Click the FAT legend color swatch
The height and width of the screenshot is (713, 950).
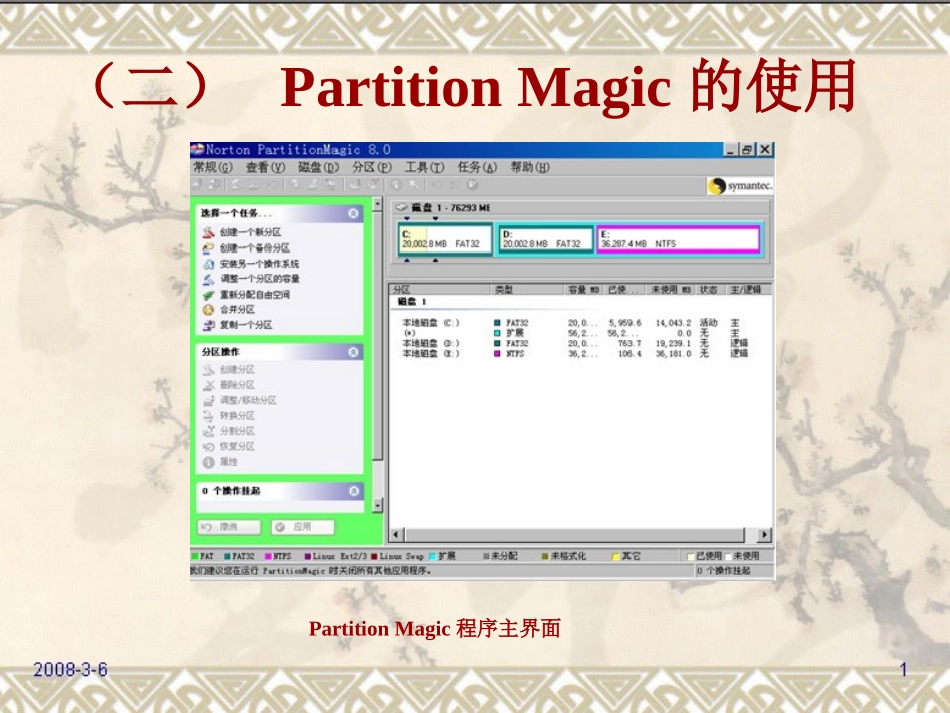pyautogui.click(x=195, y=556)
